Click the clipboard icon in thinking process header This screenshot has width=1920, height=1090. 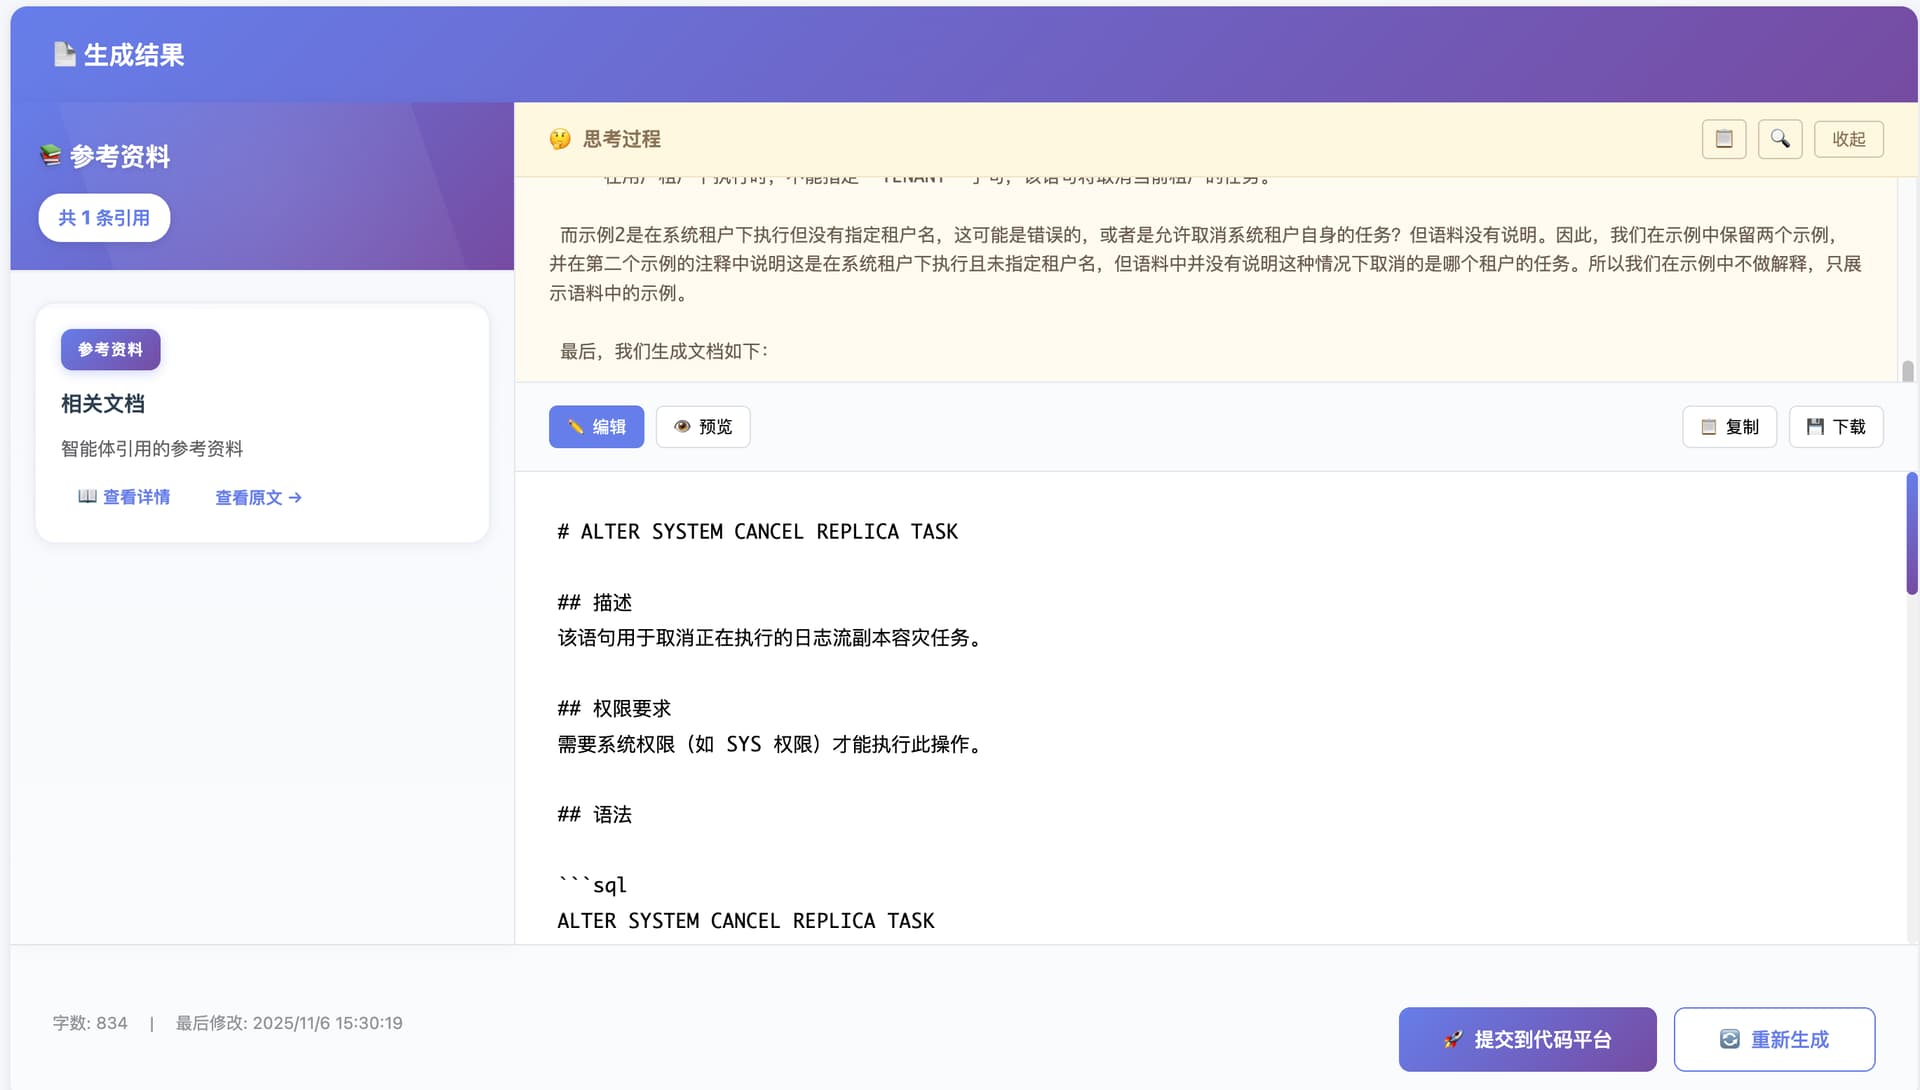point(1724,139)
